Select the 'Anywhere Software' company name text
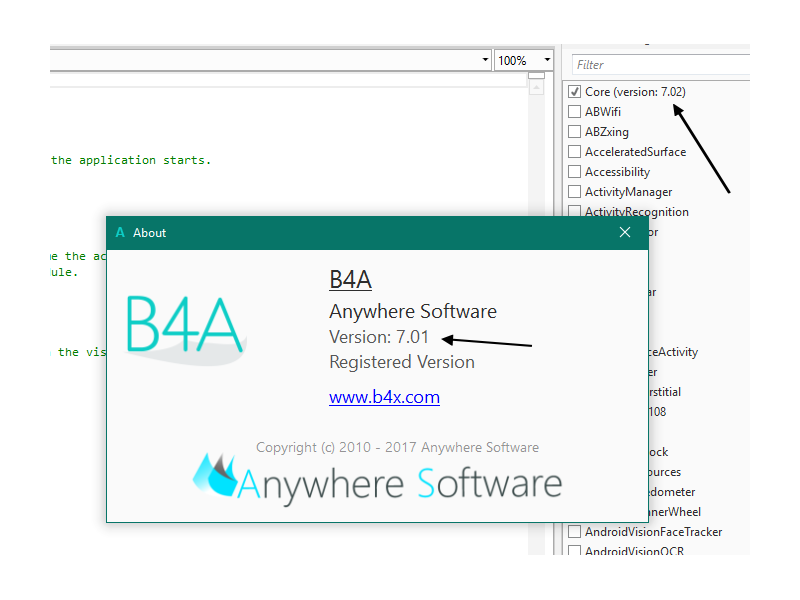The height and width of the screenshot is (600, 800). 413,311
